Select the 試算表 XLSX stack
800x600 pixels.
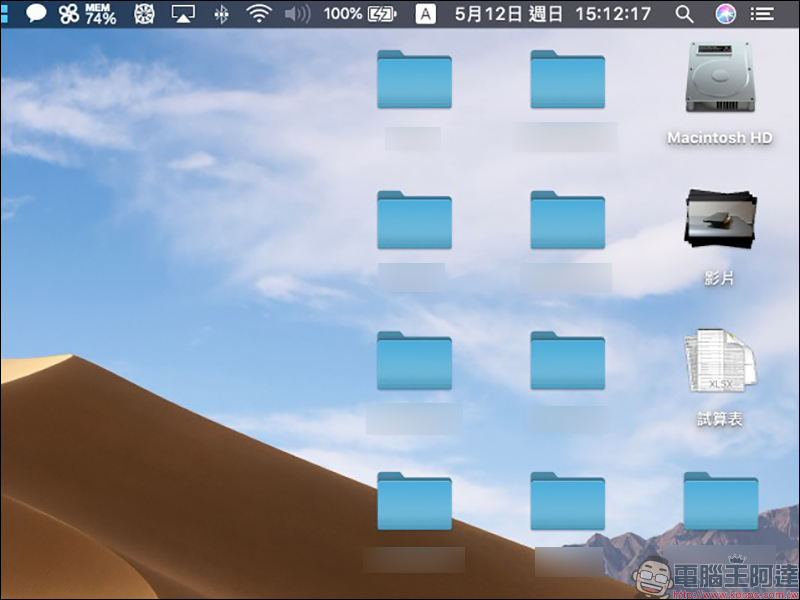[720, 361]
